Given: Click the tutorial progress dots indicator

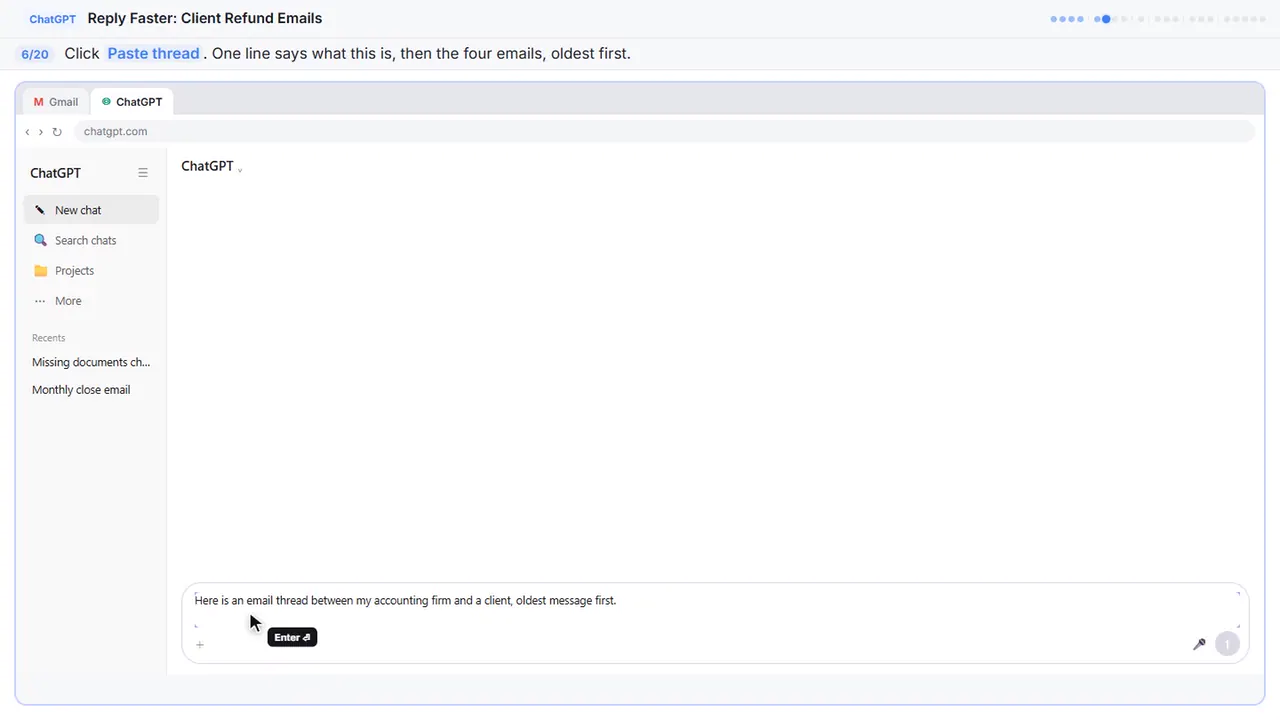Looking at the screenshot, I should [x=1158, y=19].
